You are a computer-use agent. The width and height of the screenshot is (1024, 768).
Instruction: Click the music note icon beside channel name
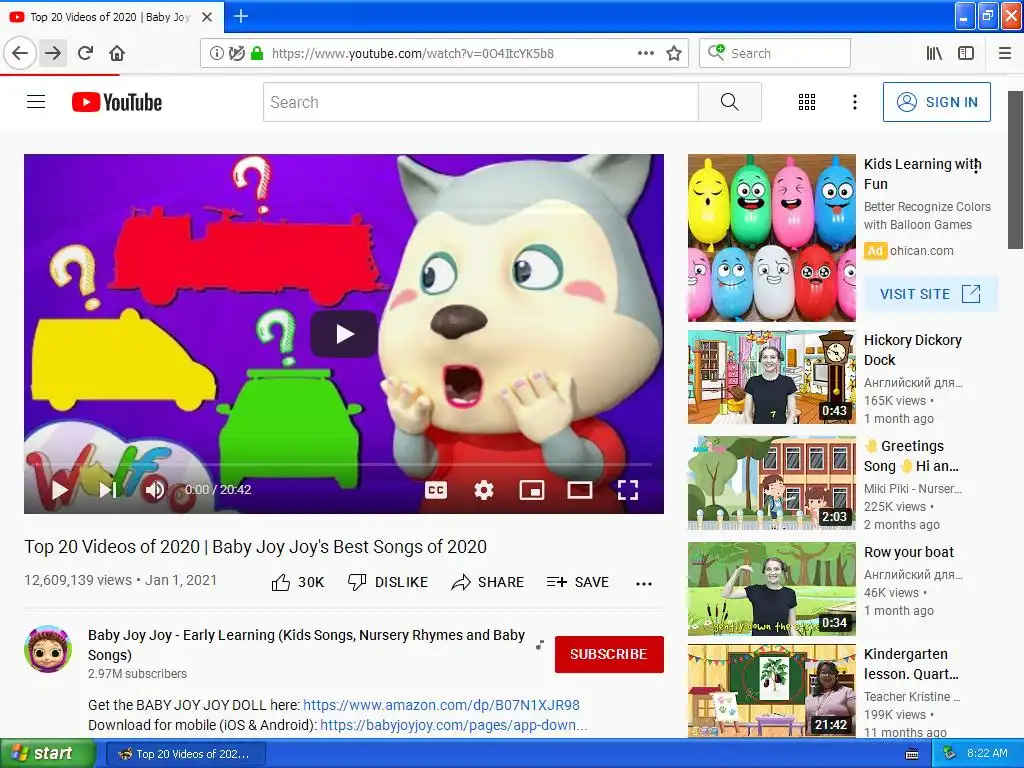pos(539,645)
